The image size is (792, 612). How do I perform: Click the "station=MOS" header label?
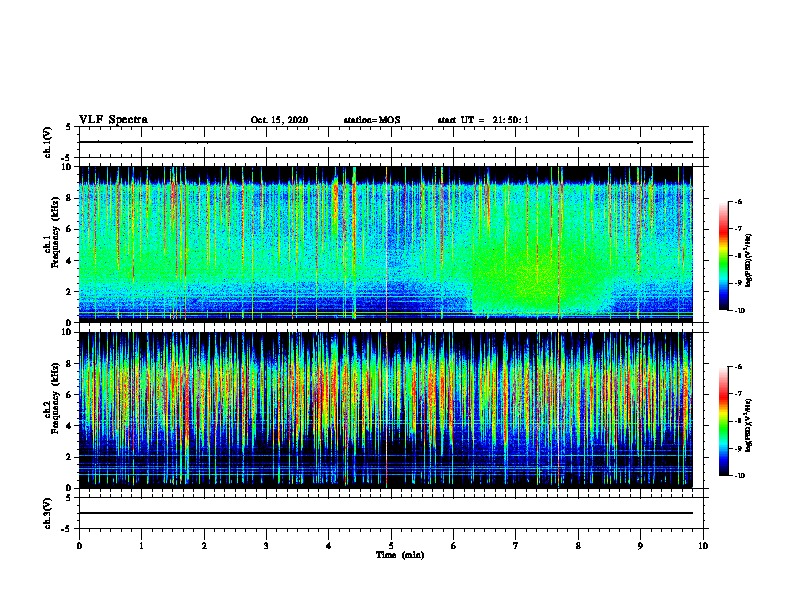(x=372, y=120)
